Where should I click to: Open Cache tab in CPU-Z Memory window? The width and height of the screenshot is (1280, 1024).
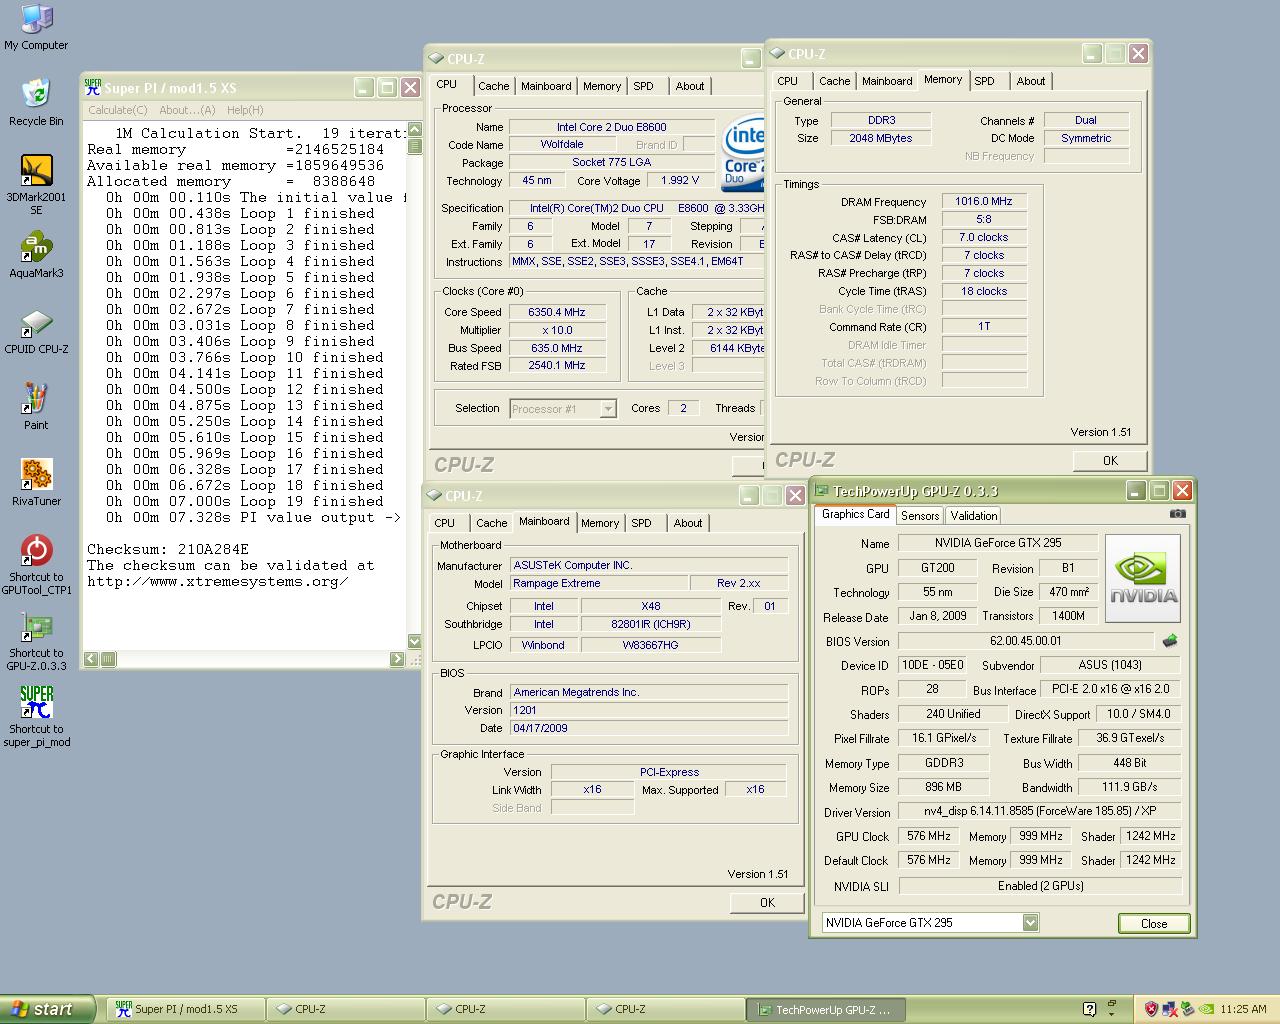(834, 81)
